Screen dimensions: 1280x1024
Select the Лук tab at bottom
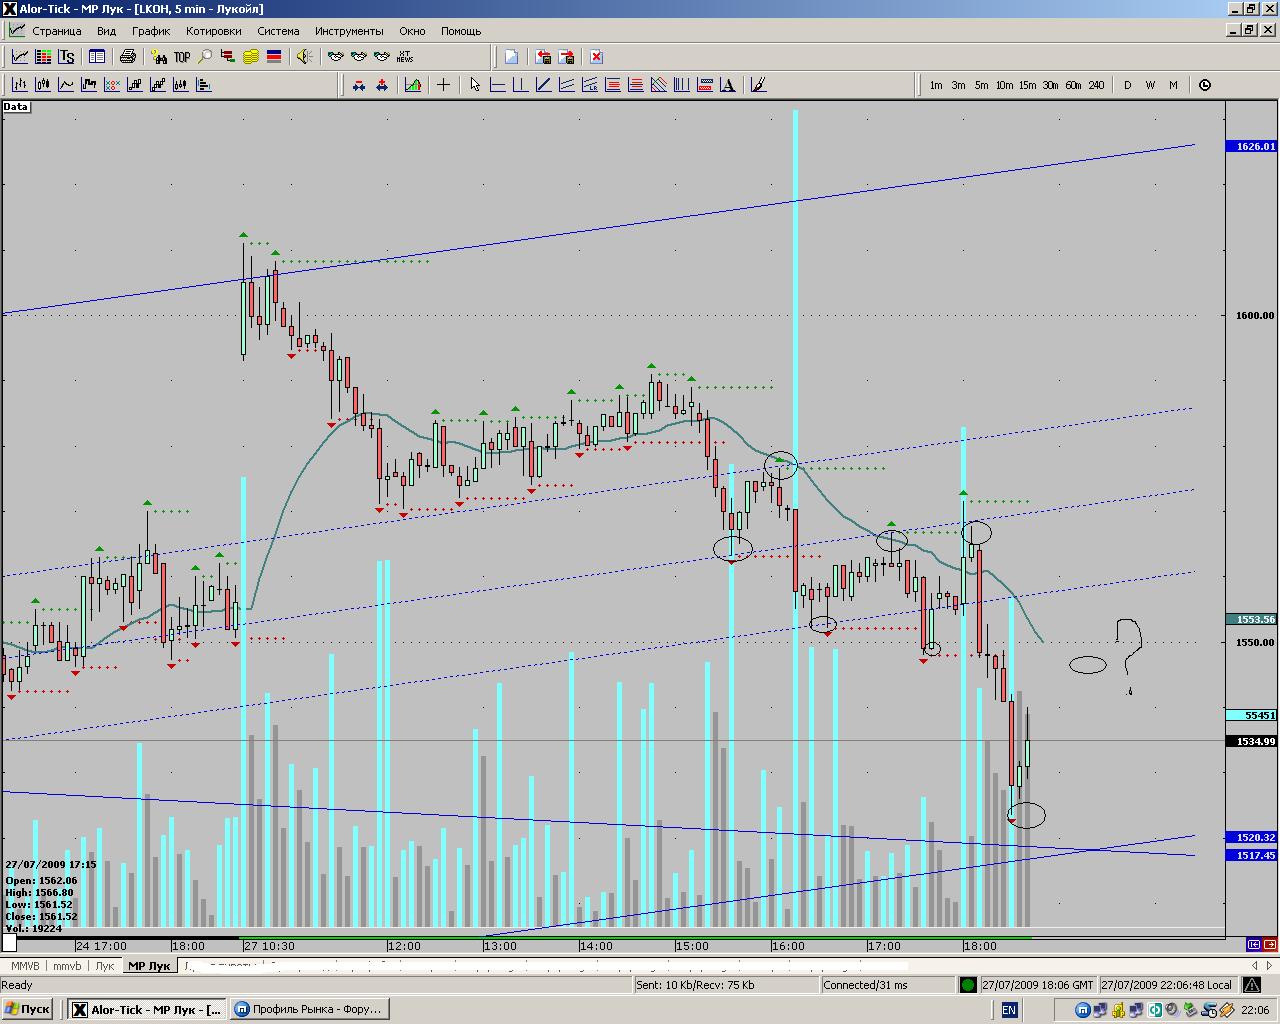pos(104,966)
